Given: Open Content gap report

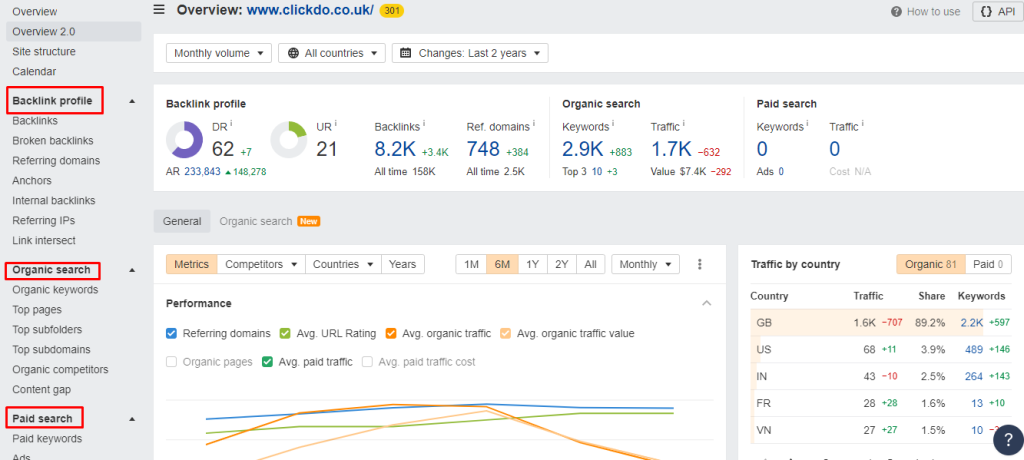Looking at the screenshot, I should point(42,389).
